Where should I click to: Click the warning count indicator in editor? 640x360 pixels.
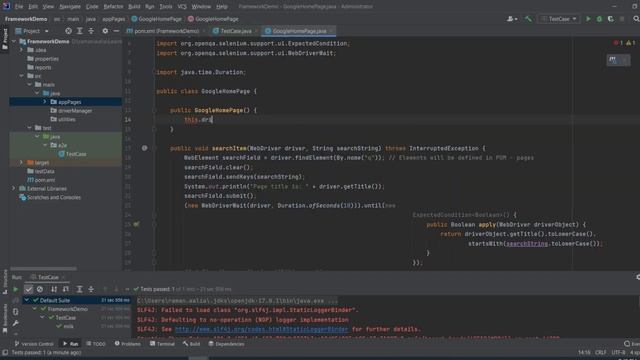coord(631,43)
